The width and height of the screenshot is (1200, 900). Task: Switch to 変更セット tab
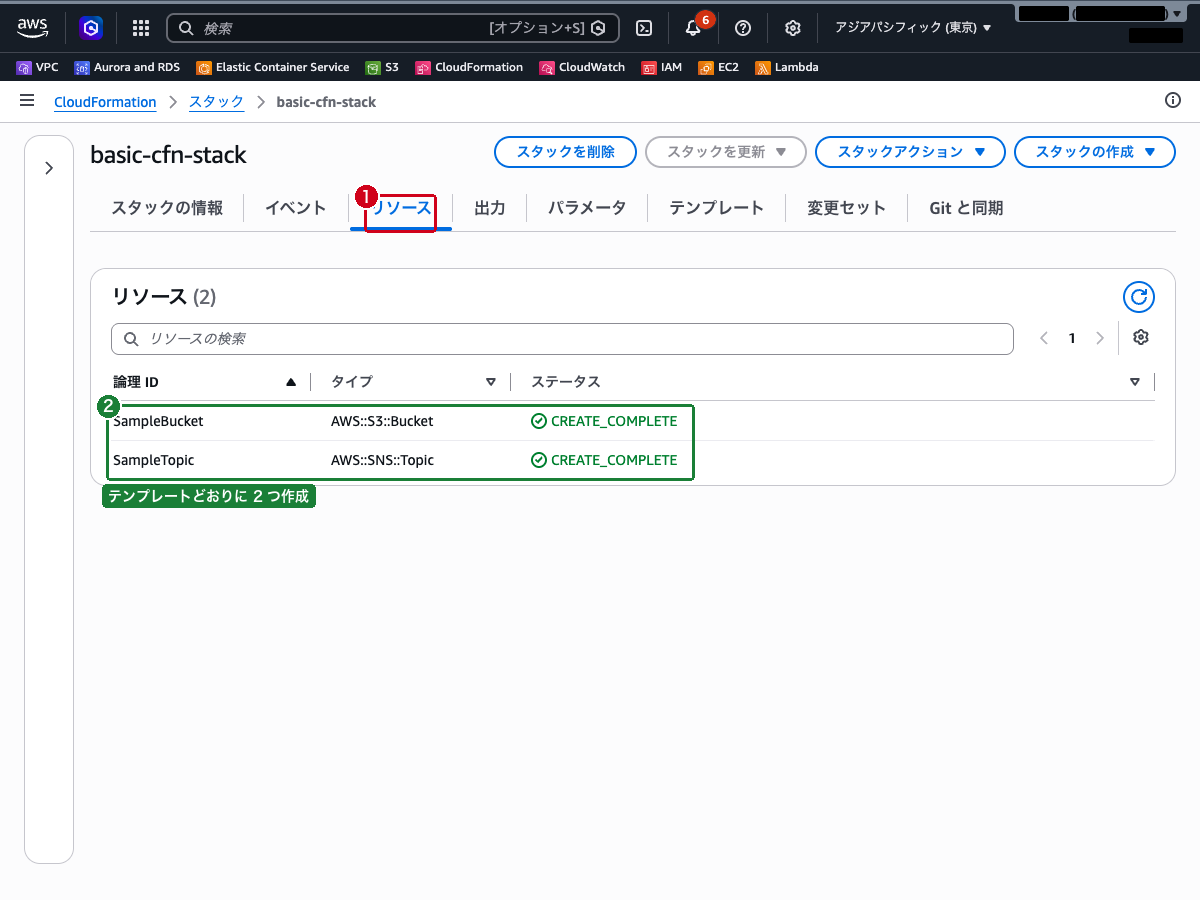847,208
